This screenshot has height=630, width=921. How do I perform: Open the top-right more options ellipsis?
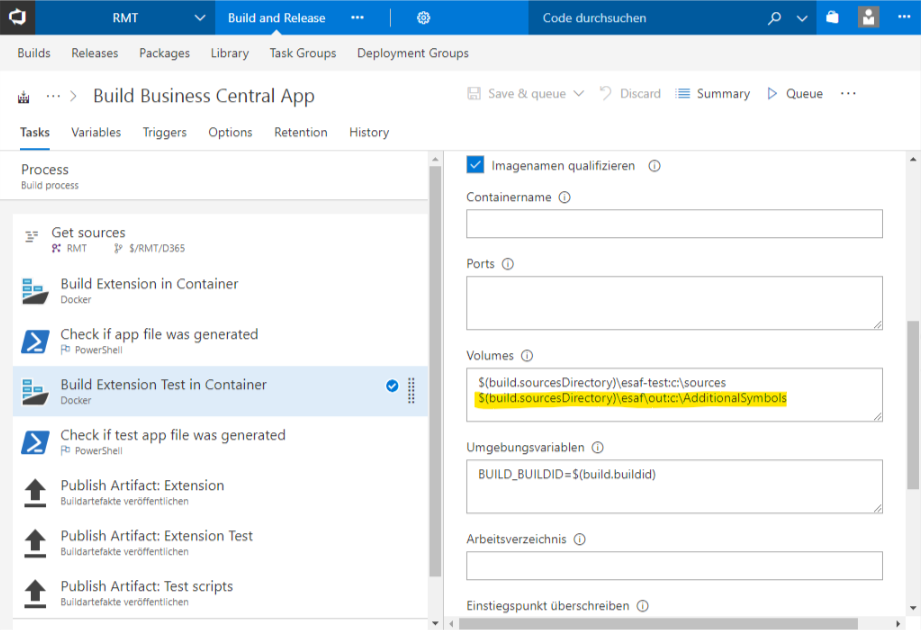pos(905,17)
